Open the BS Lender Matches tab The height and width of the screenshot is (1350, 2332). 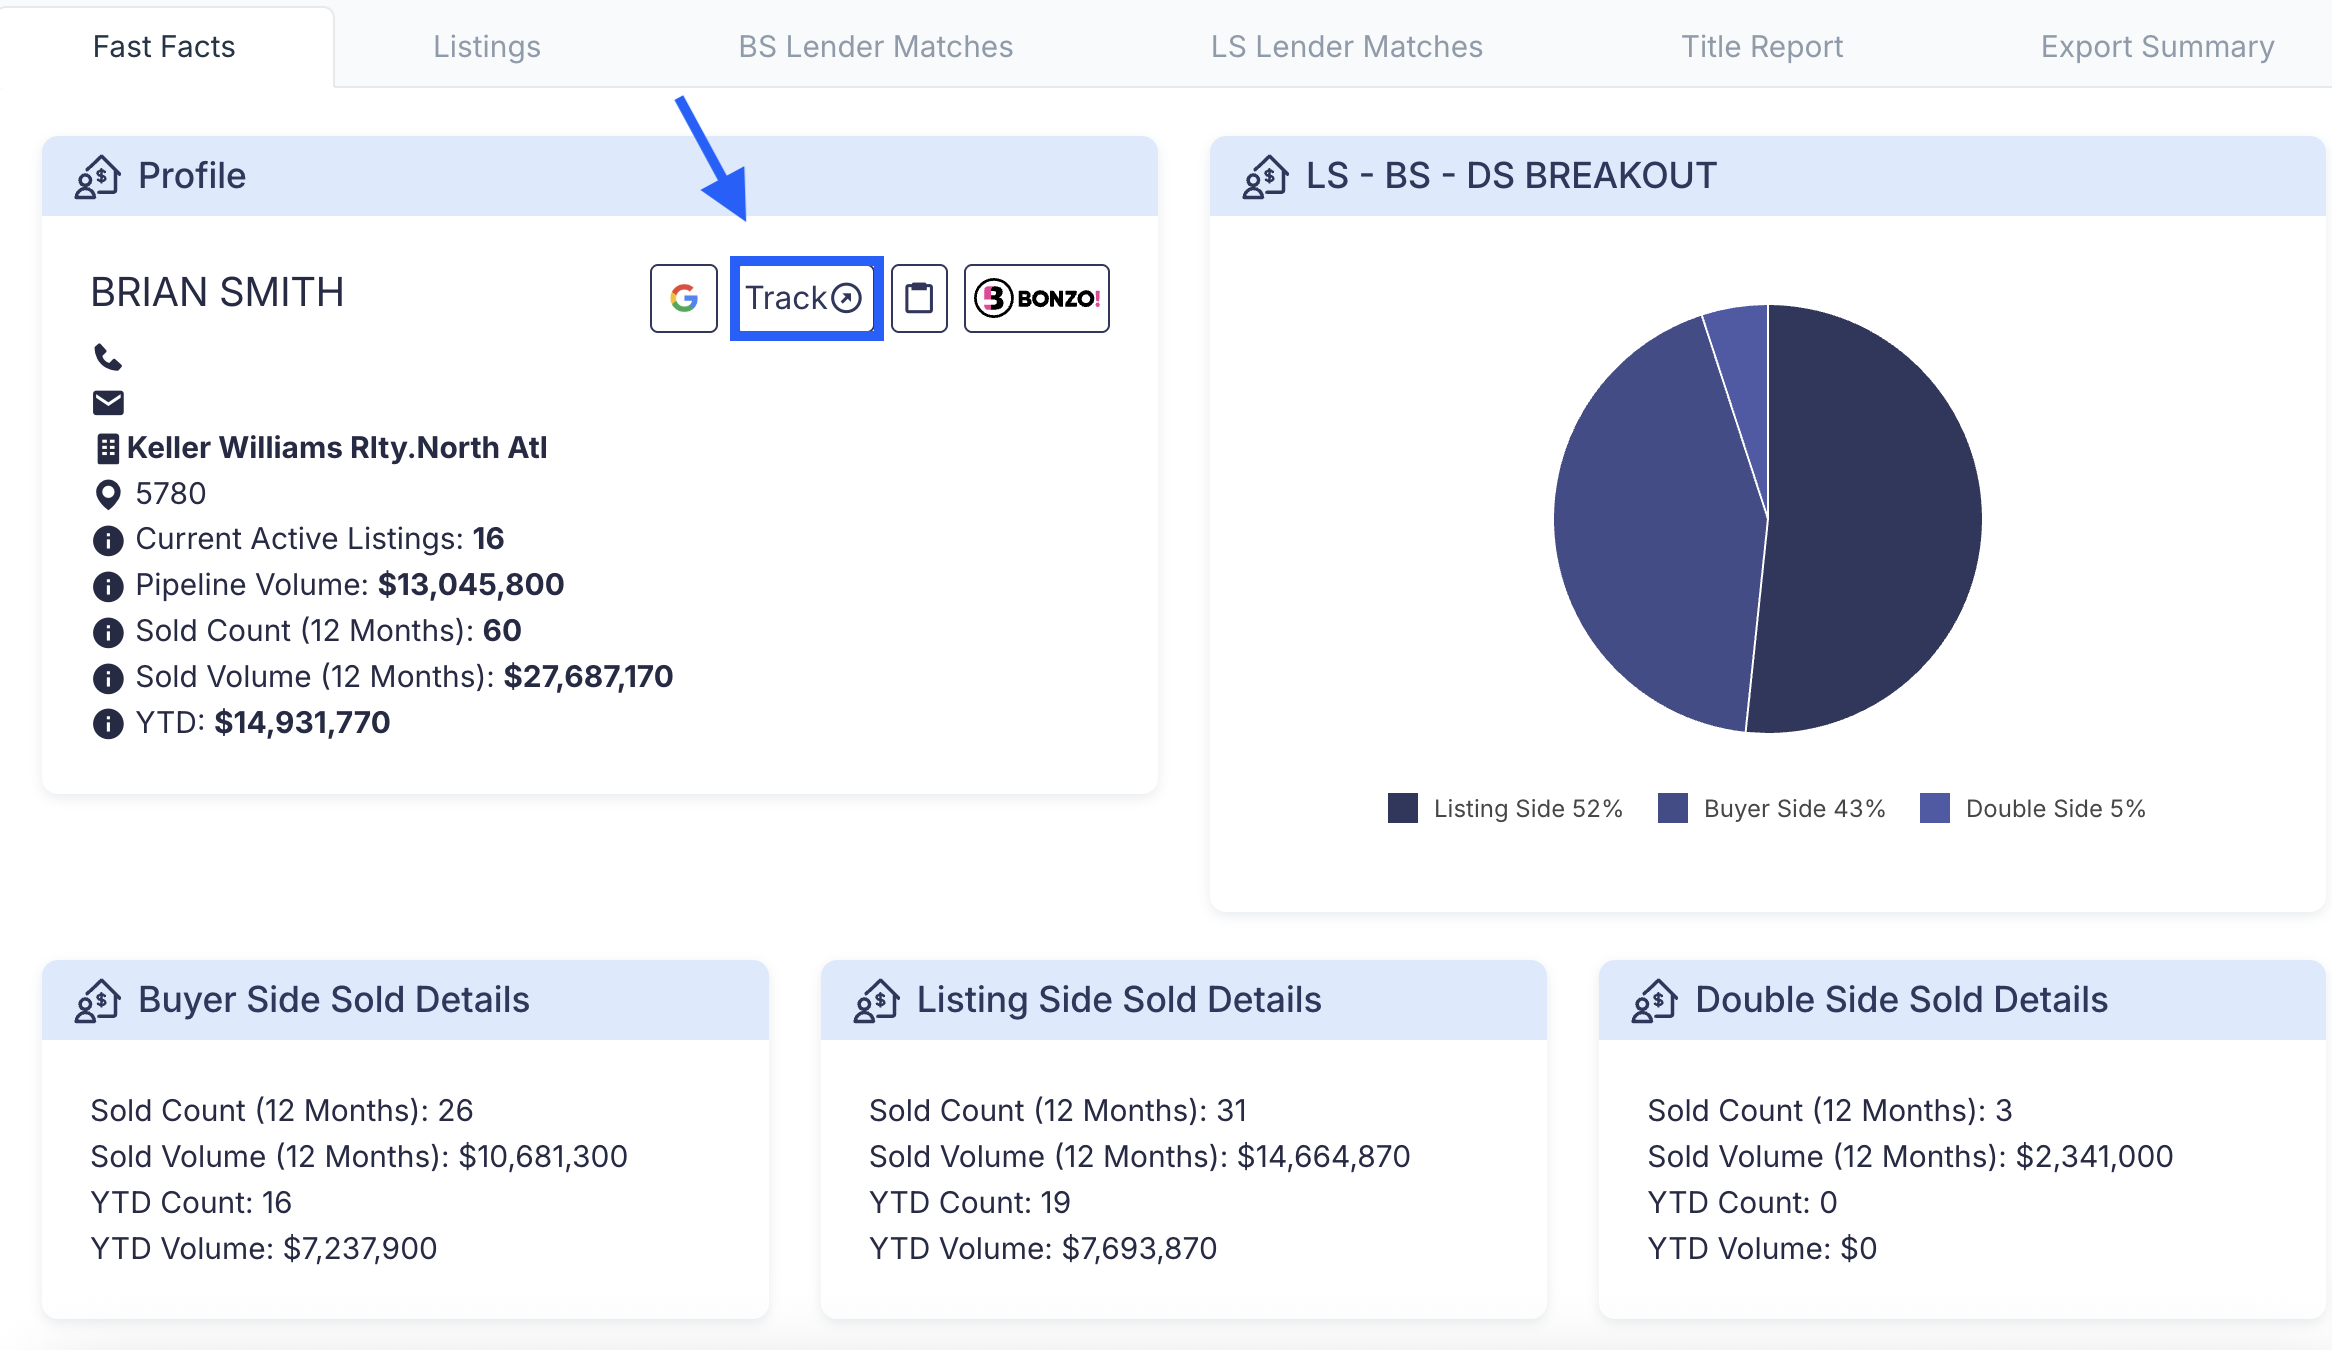[876, 46]
